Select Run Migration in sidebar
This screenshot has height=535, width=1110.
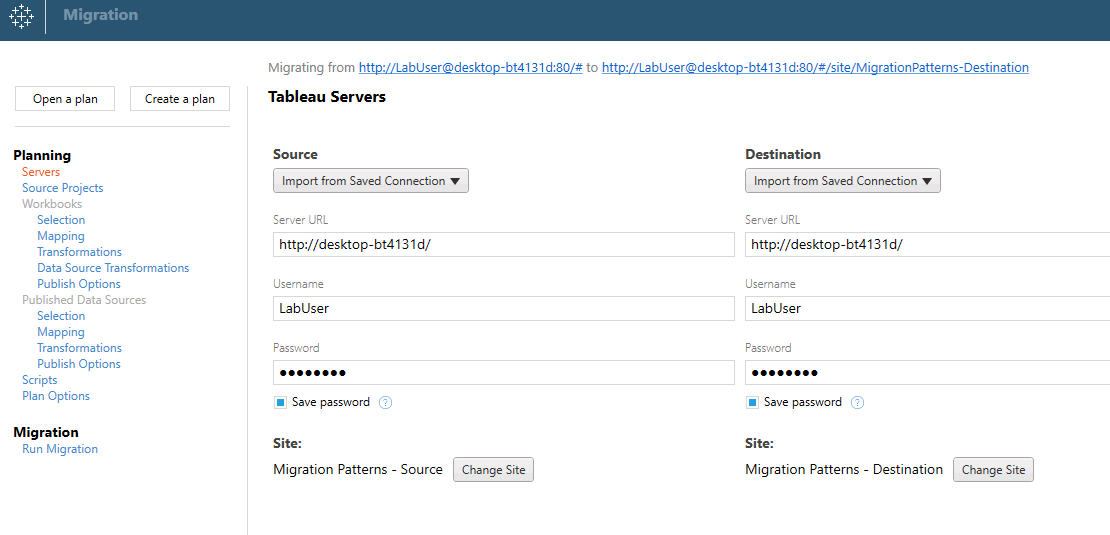point(60,449)
